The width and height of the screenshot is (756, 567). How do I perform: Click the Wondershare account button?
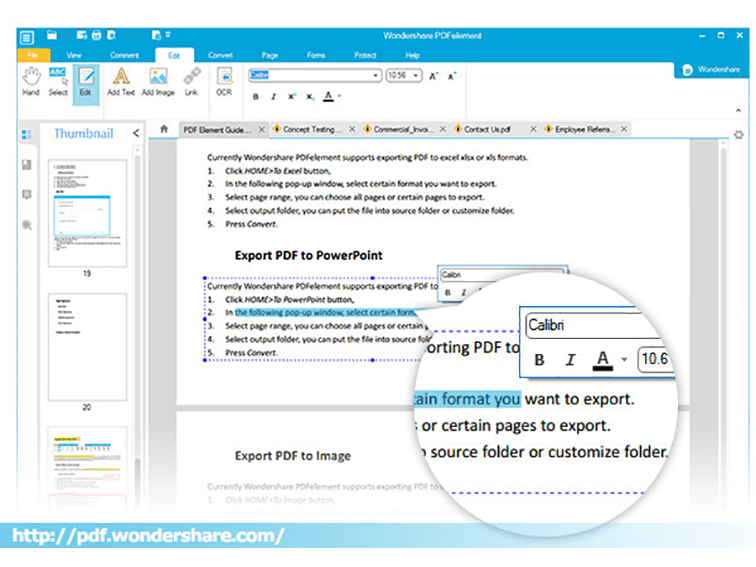tap(712, 69)
